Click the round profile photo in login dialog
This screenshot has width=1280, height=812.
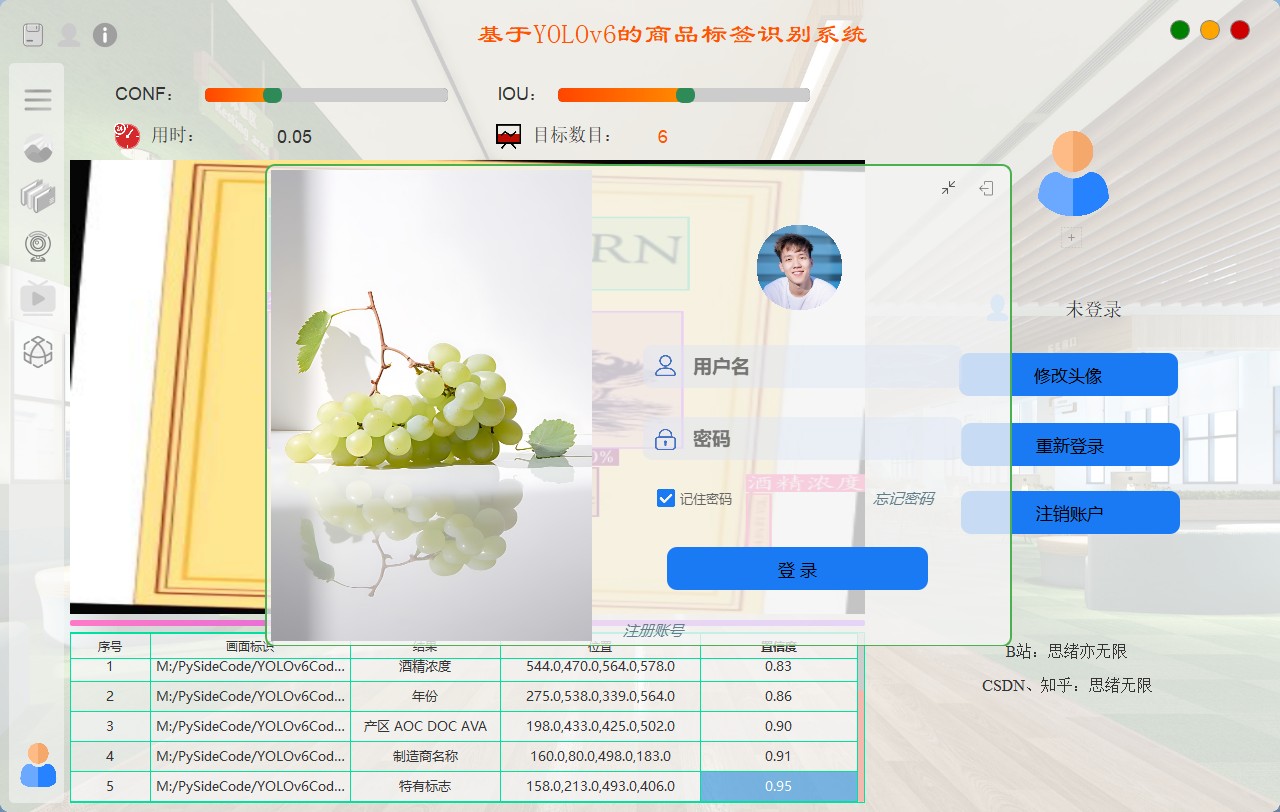799,267
